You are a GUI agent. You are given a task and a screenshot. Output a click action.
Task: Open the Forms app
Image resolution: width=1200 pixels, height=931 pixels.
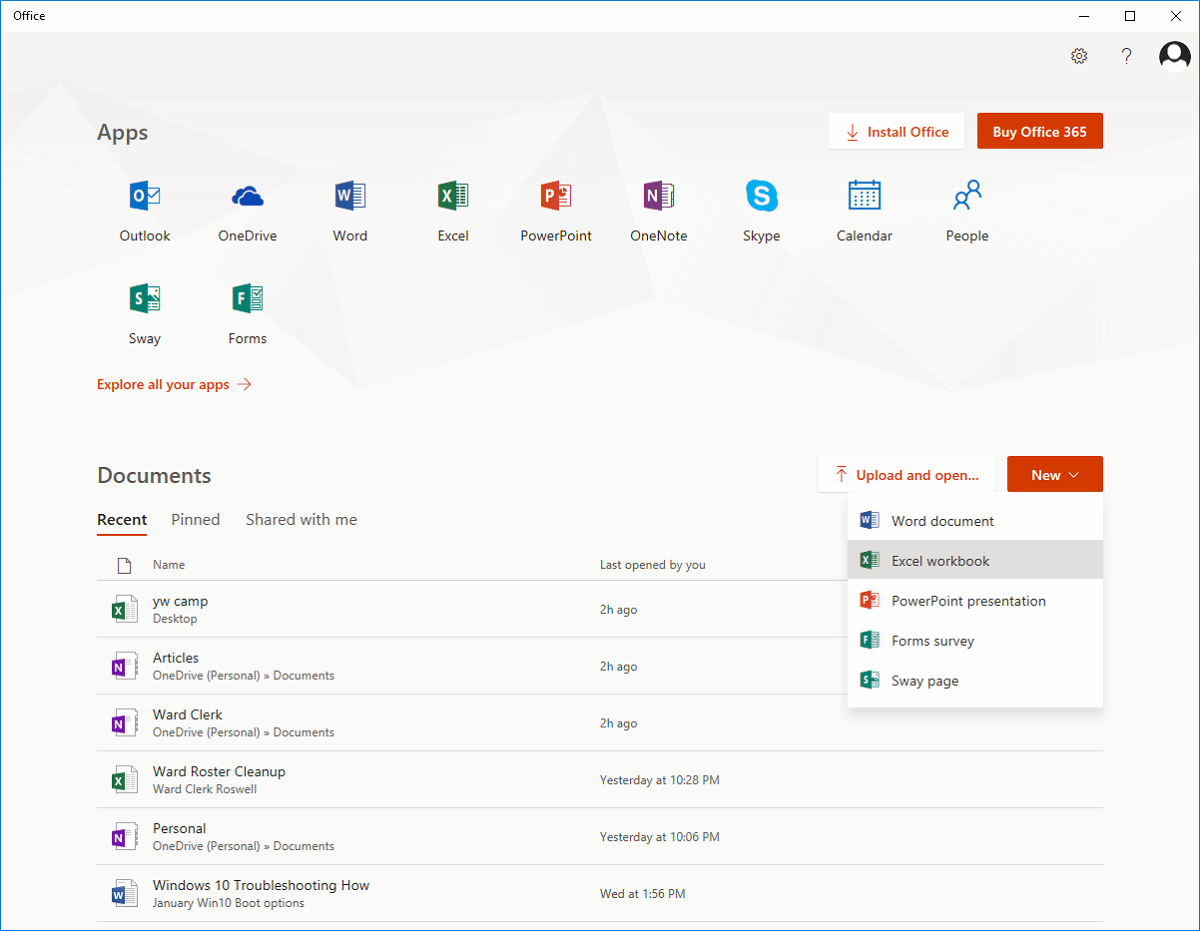[x=247, y=310]
